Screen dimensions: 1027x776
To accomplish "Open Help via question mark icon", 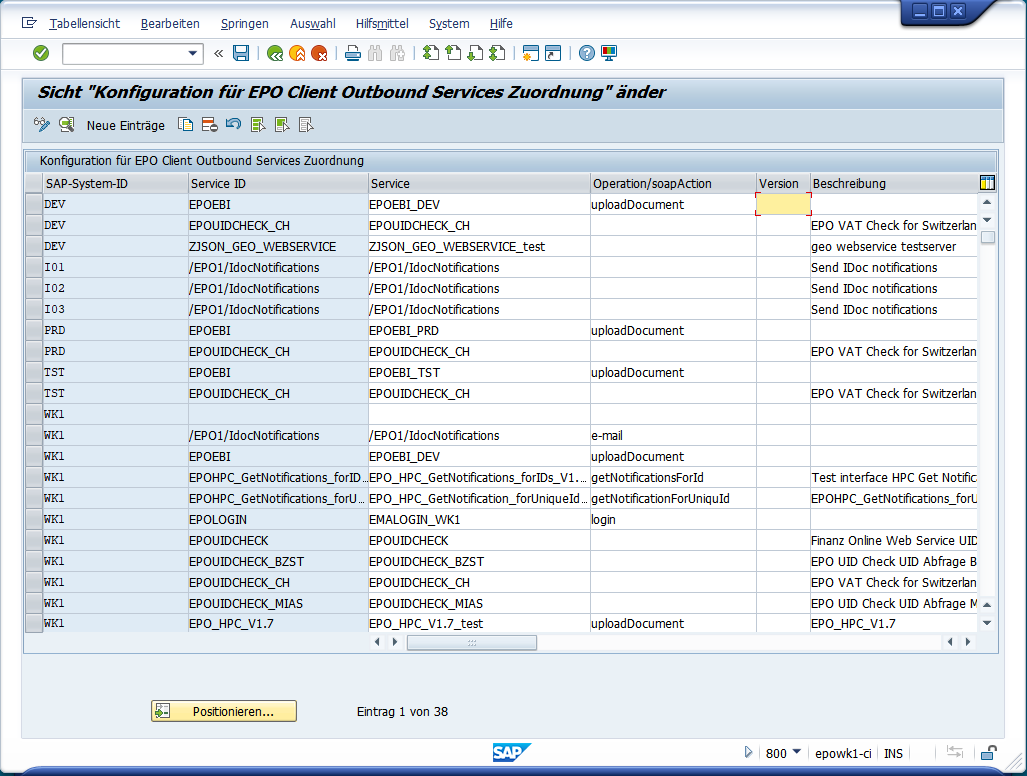I will coord(587,53).
